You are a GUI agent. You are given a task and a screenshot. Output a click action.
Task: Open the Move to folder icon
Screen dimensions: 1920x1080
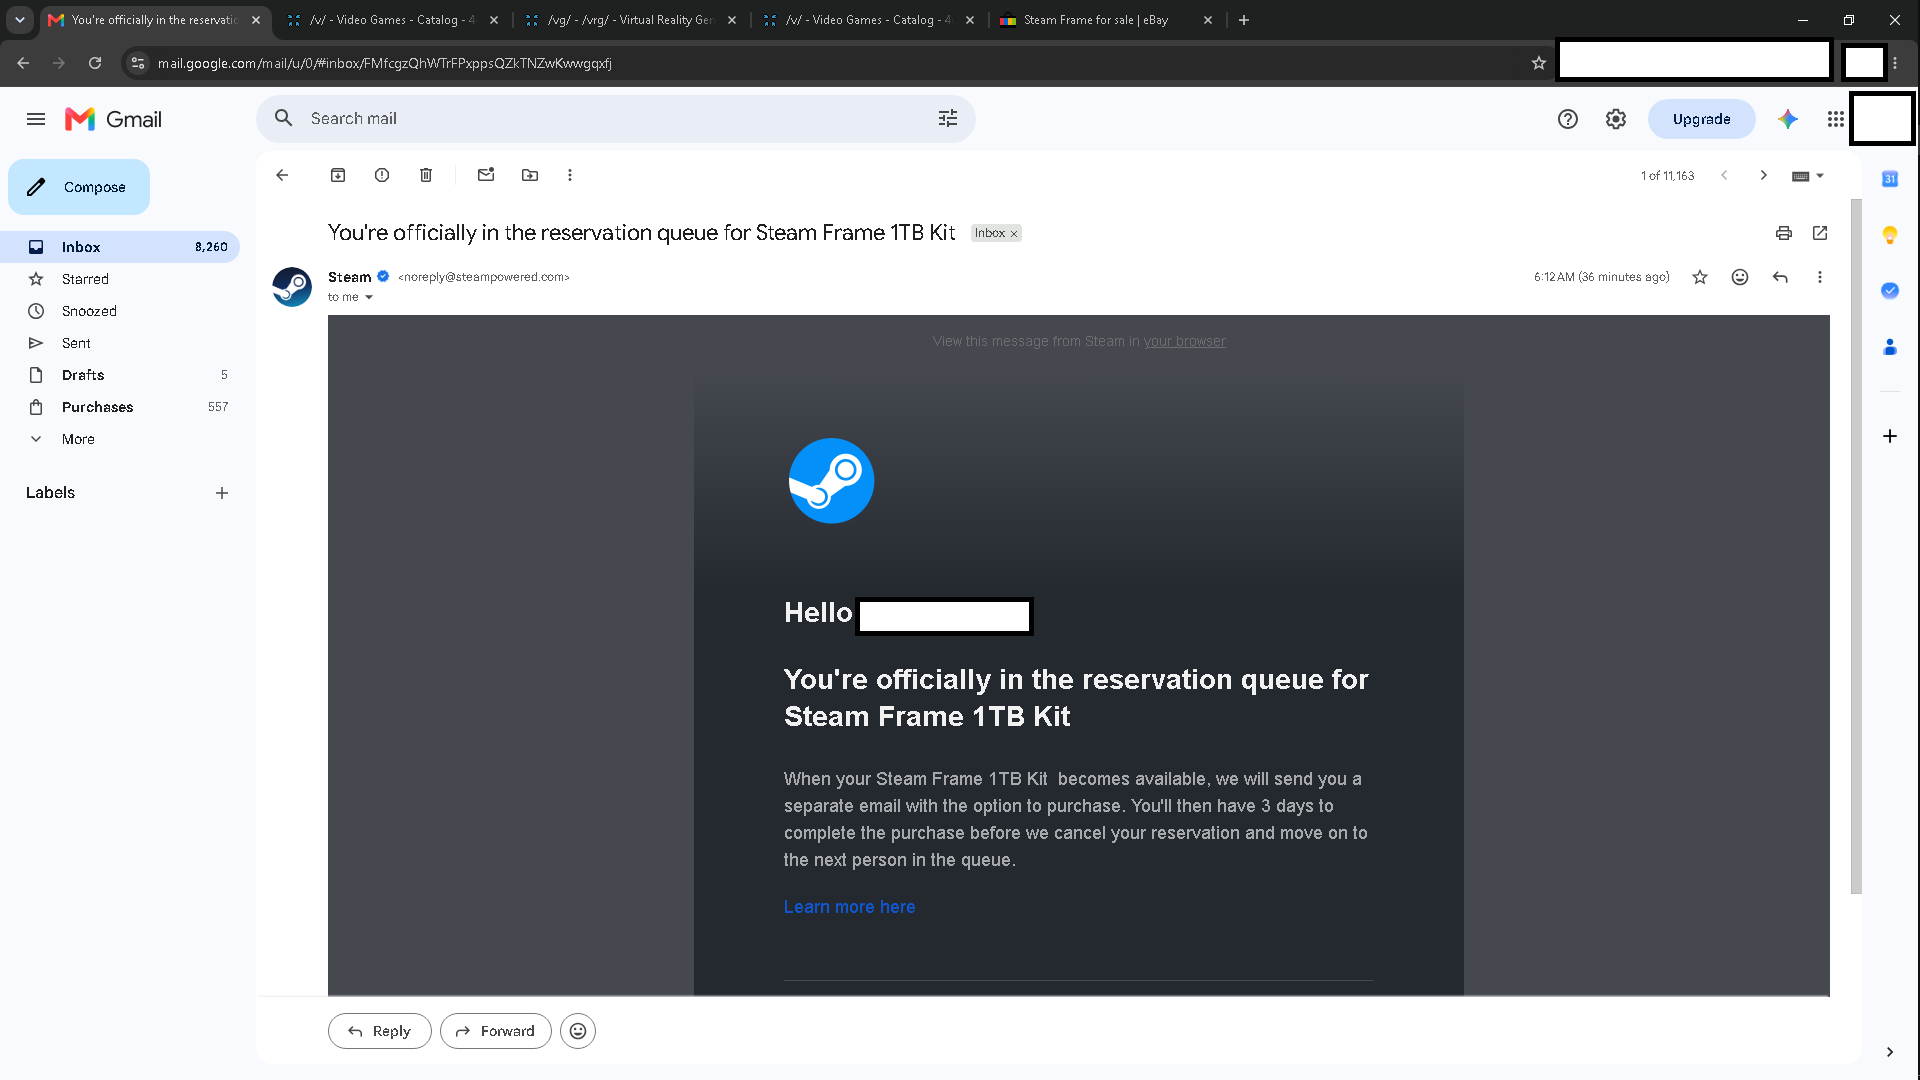[530, 175]
